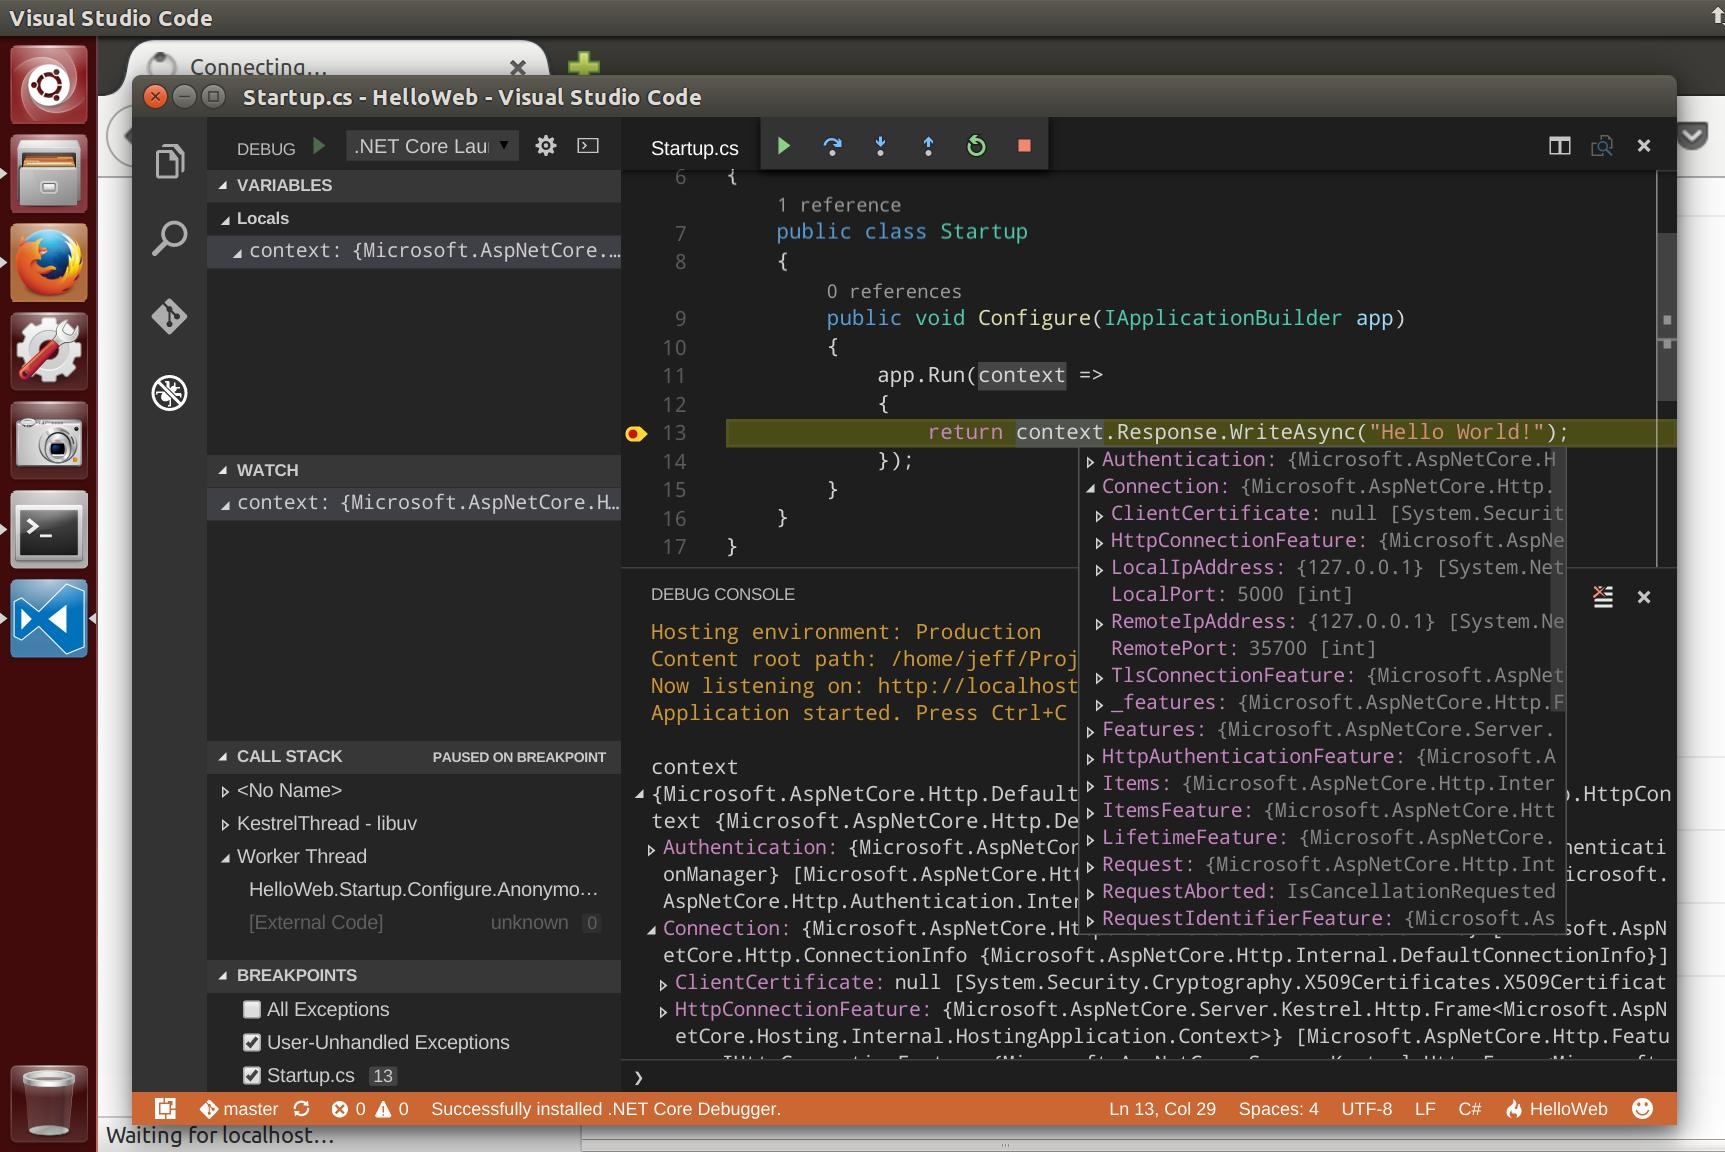
Task: Change the UTF-8 encoding
Action: (1366, 1109)
